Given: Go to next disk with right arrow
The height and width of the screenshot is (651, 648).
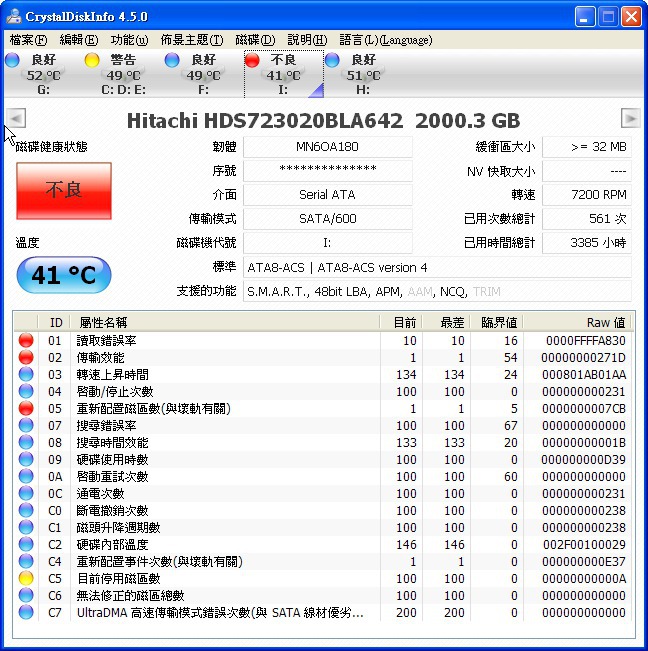Looking at the screenshot, I should pos(631,118).
